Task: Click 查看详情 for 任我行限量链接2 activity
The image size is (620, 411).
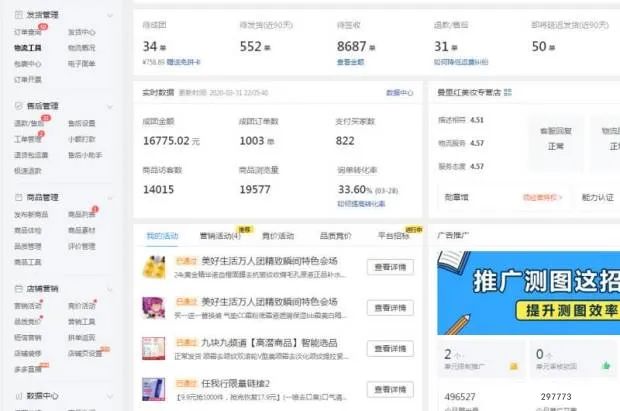Action: coord(390,390)
